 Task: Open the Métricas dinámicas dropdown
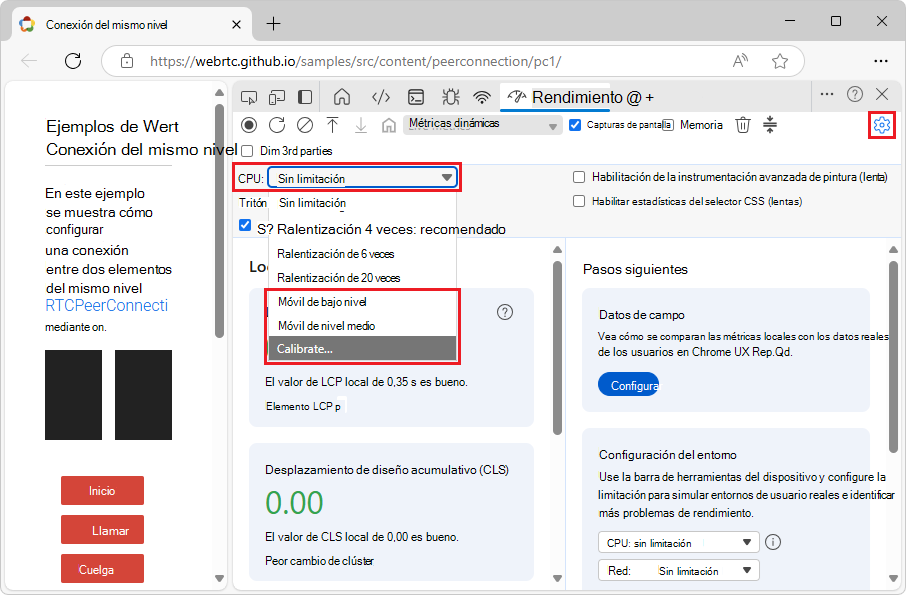pos(482,125)
